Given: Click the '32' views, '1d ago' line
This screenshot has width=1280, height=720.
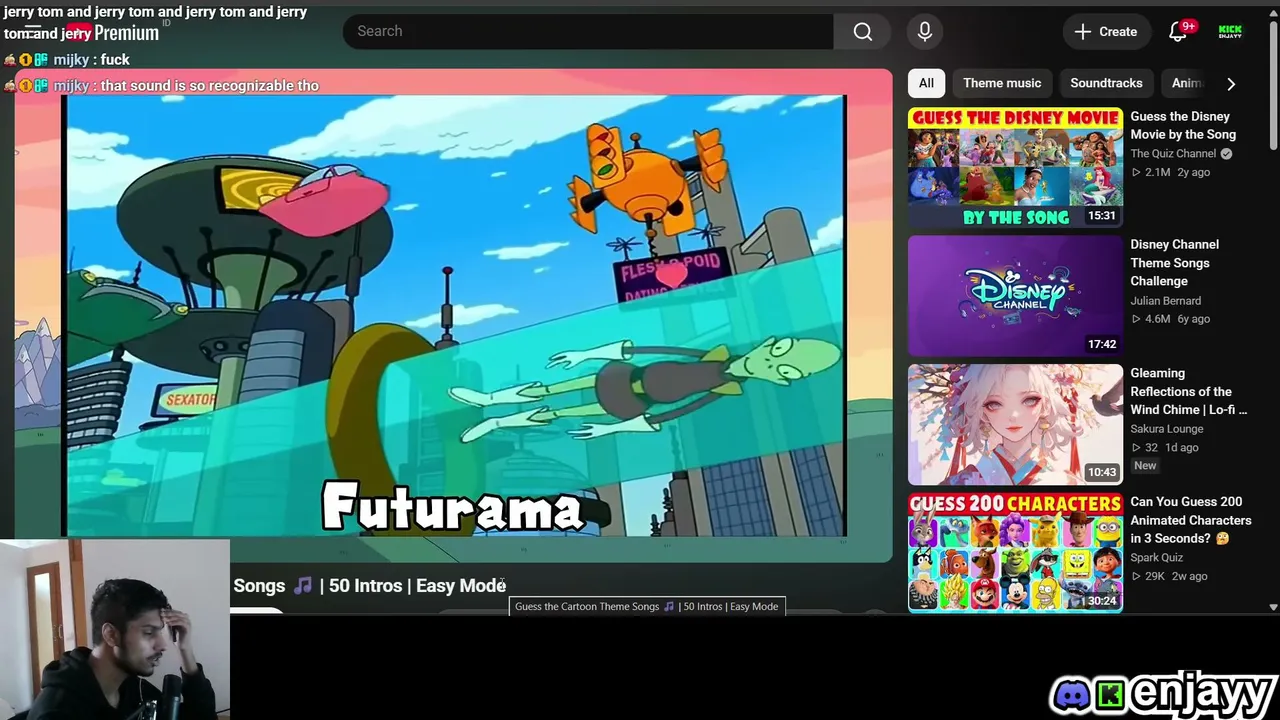Looking at the screenshot, I should point(1164,448).
